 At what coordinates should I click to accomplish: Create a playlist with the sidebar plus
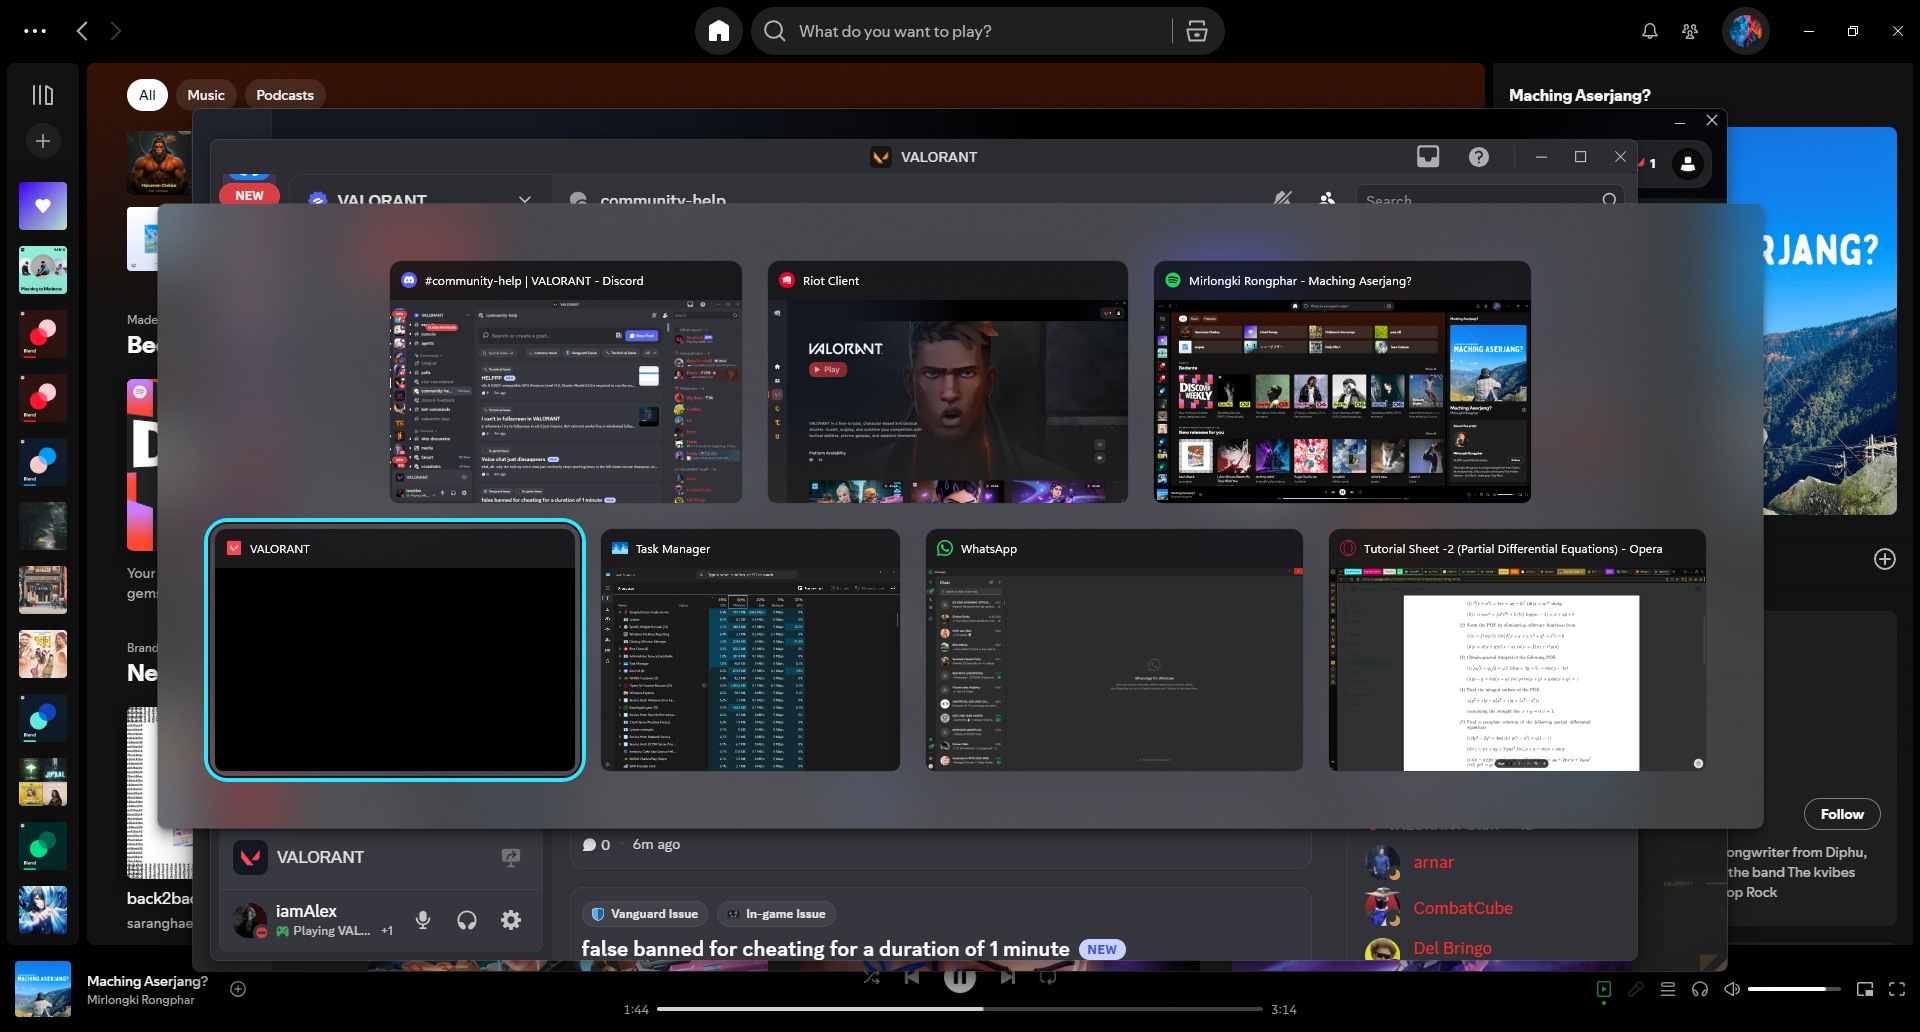43,141
